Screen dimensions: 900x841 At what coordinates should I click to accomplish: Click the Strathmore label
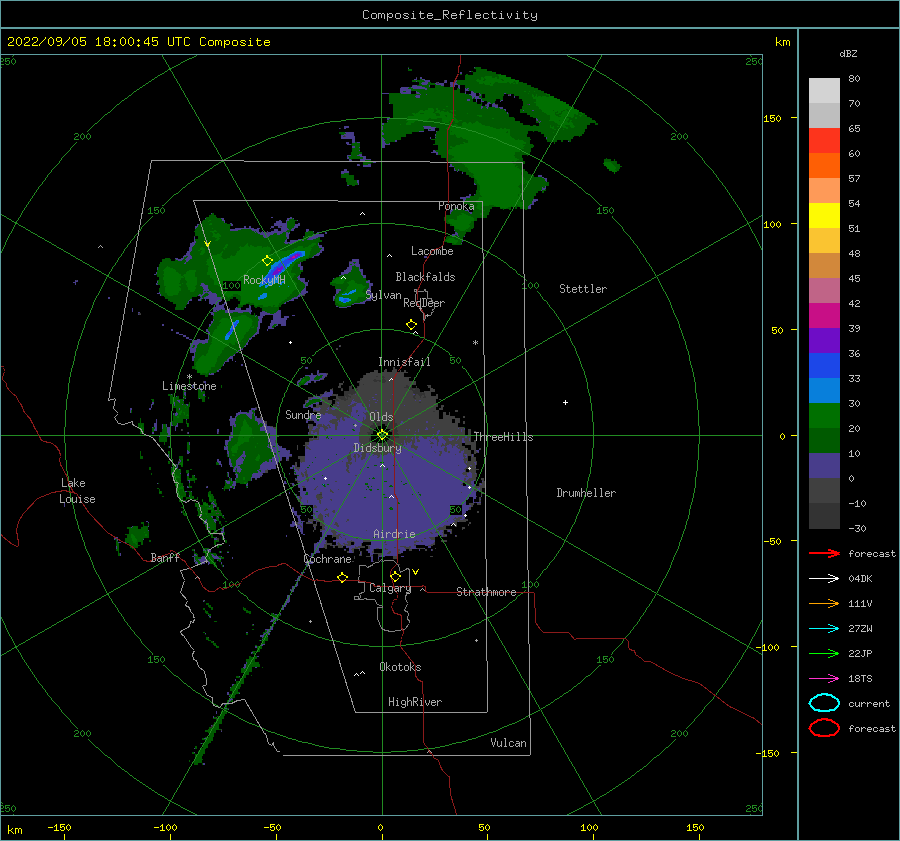486,592
